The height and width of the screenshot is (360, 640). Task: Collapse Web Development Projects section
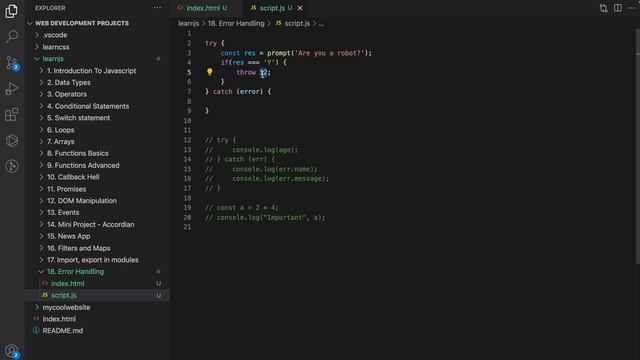(82, 23)
